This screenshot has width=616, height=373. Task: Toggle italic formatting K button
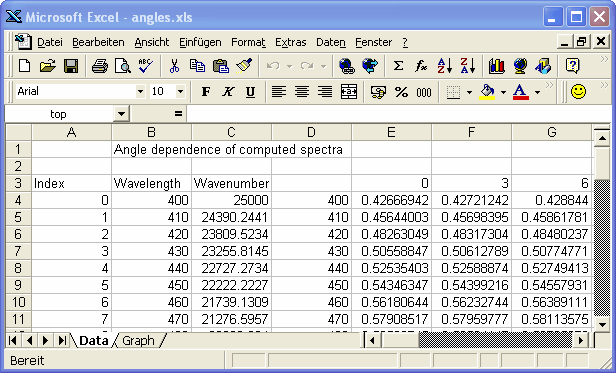click(x=227, y=92)
